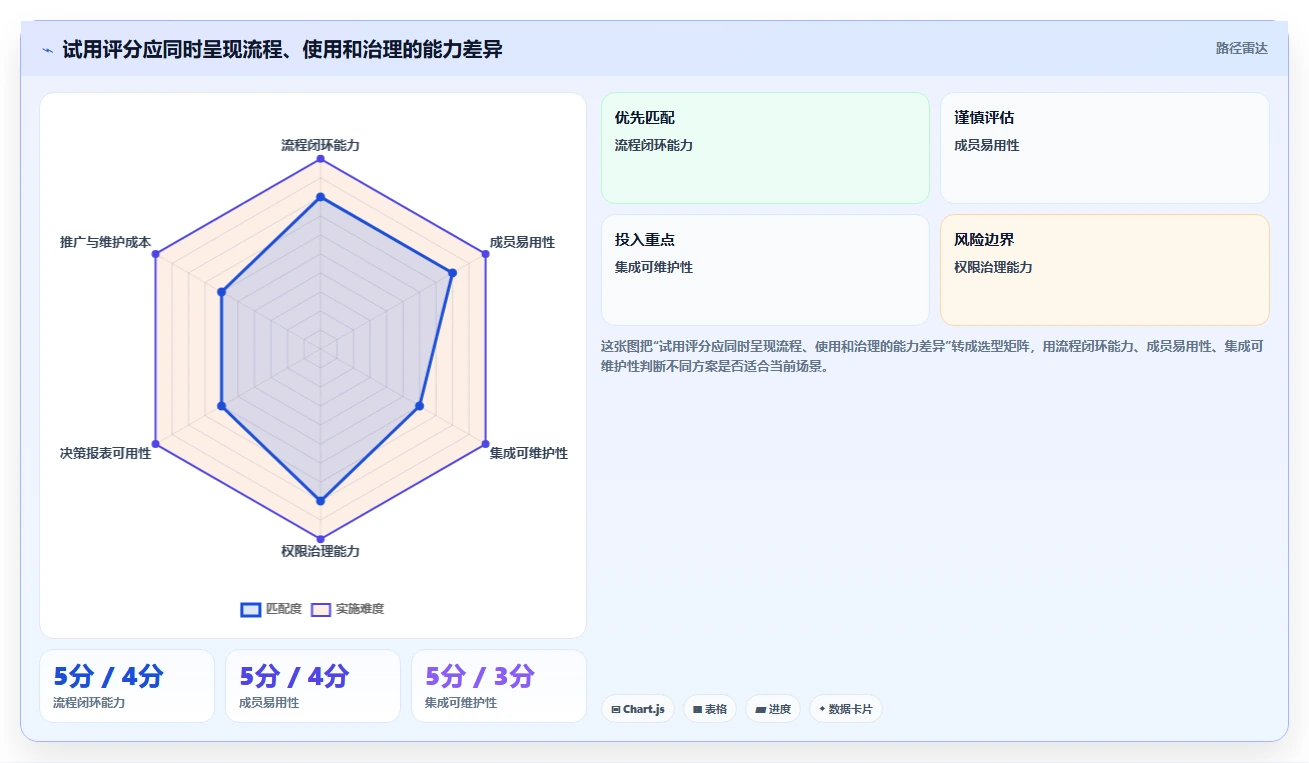Image resolution: width=1309 pixels, height=763 pixels.
Task: Click the 集成可维护性 text in 投入重点 card
Action: pyautogui.click(x=654, y=267)
